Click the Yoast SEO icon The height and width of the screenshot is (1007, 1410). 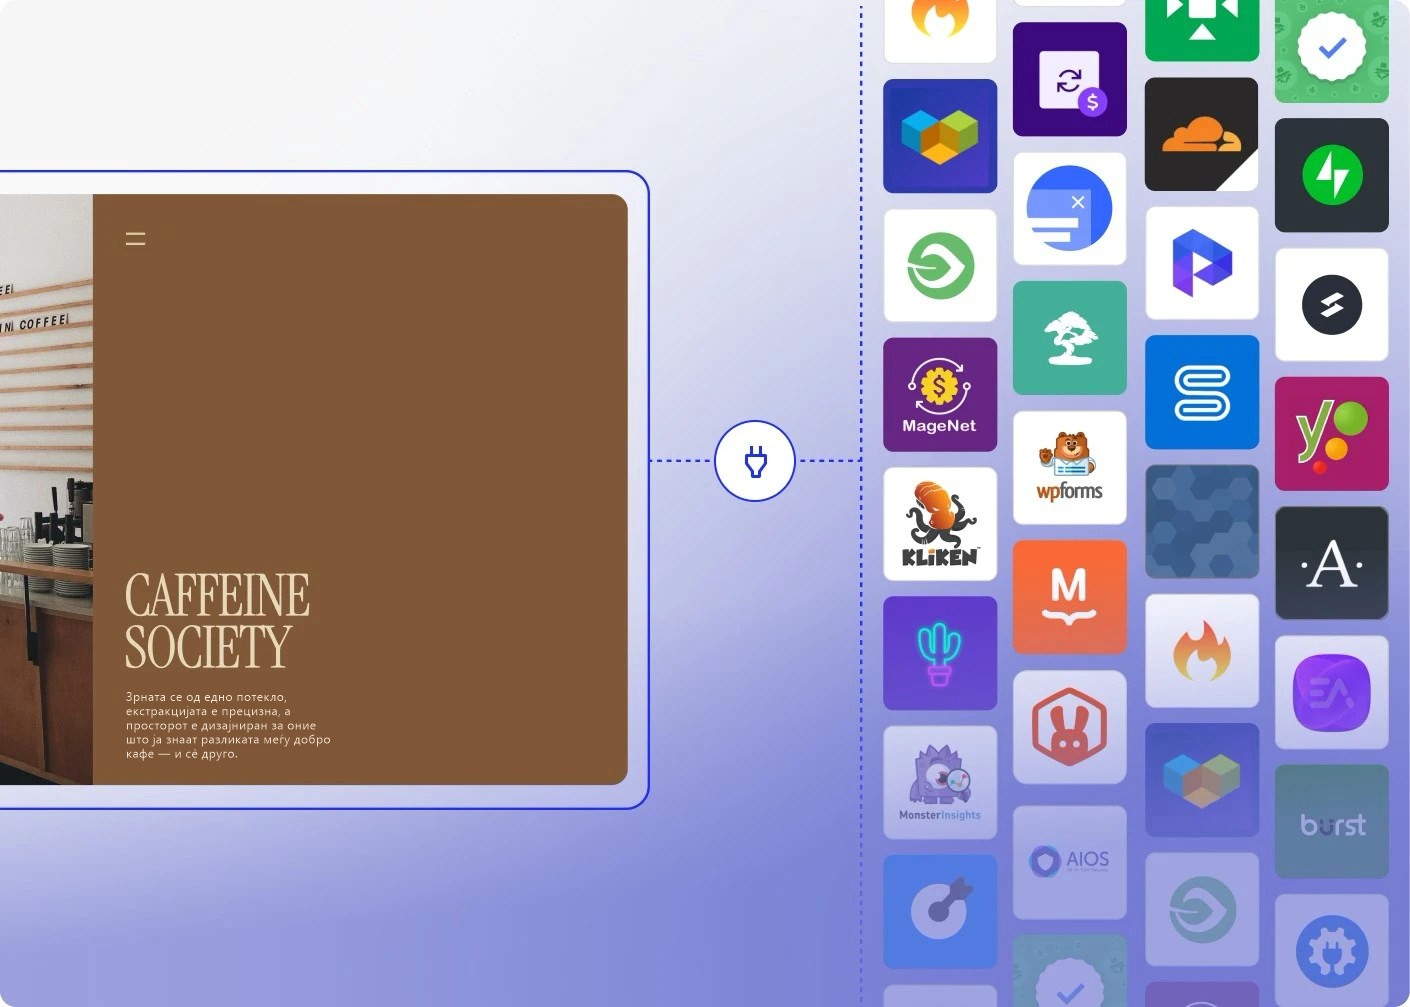[1332, 434]
